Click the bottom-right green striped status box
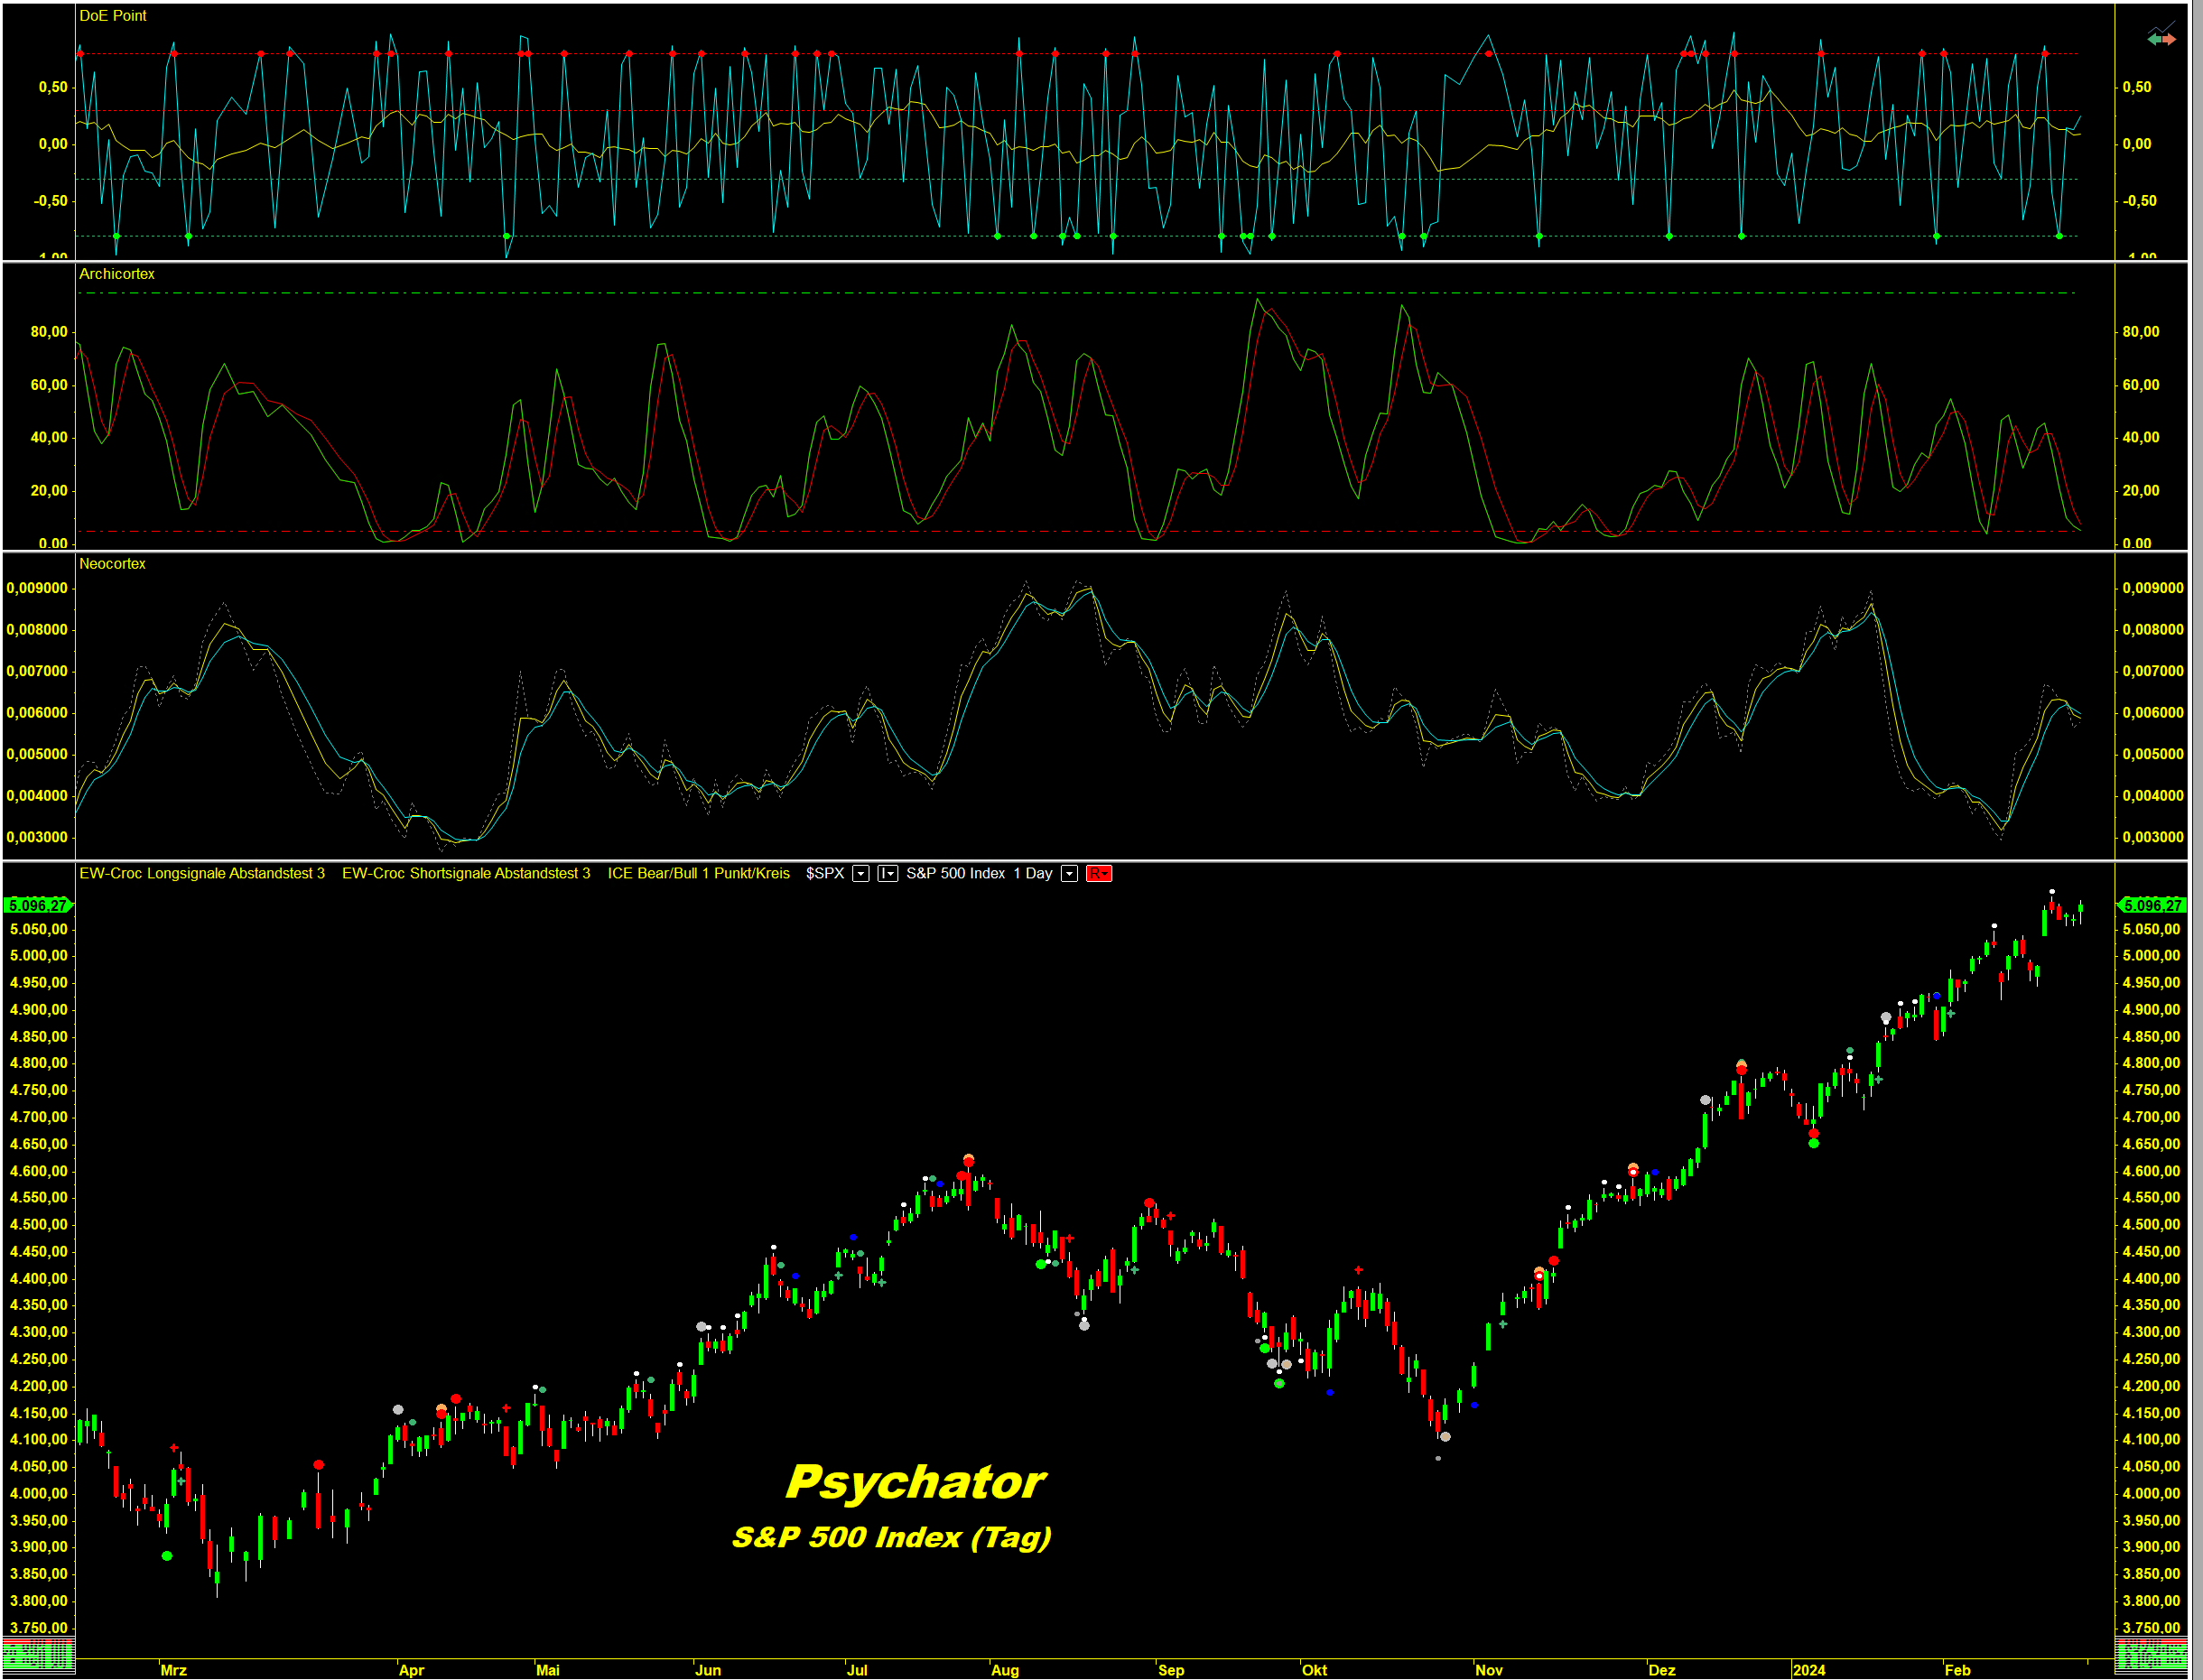The height and width of the screenshot is (1680, 2203). click(2151, 1654)
